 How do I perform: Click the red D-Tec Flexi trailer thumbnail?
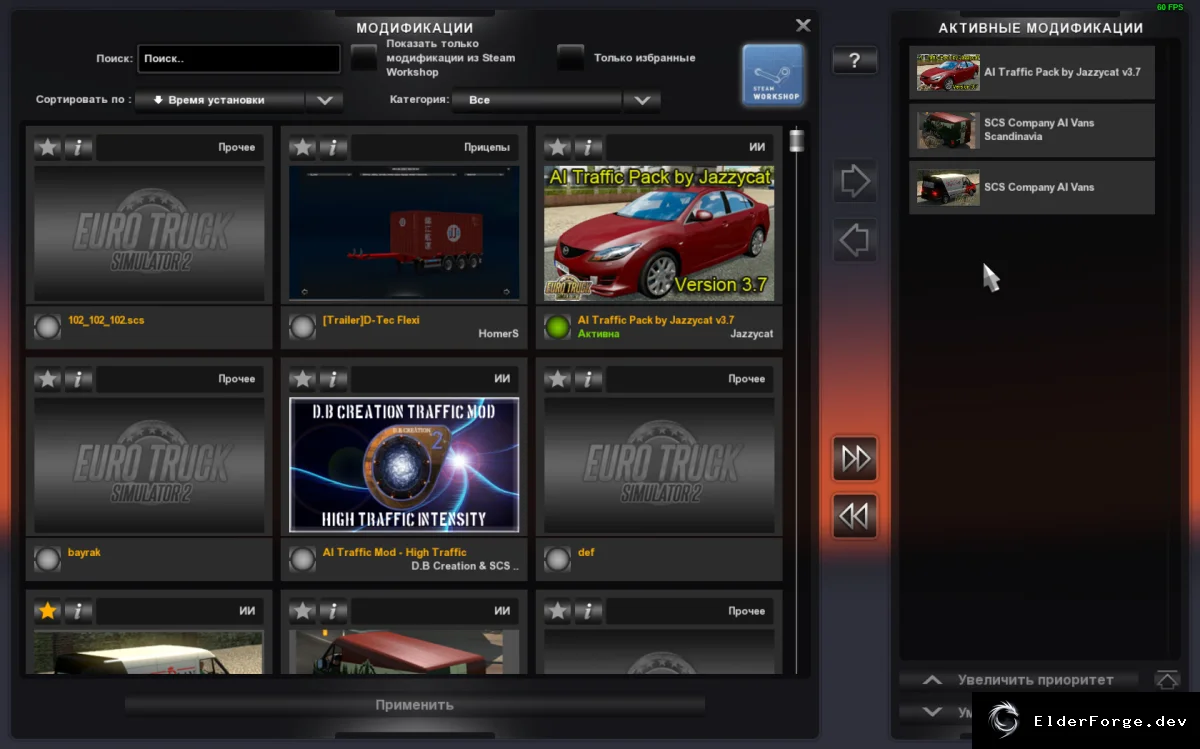pyautogui.click(x=404, y=233)
